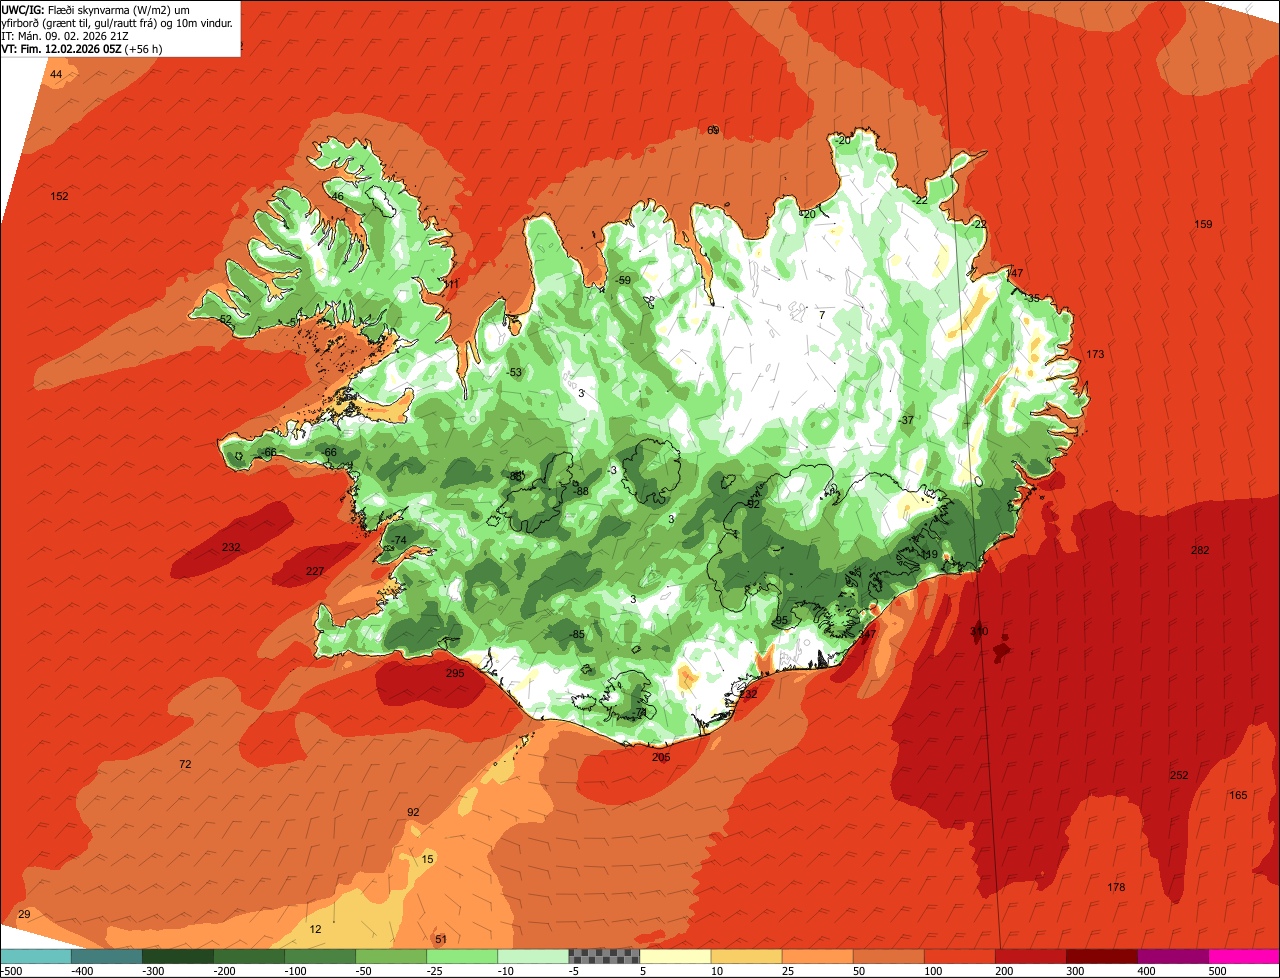
Task: Select the map value 159 off the northeast
Action: 1203,224
